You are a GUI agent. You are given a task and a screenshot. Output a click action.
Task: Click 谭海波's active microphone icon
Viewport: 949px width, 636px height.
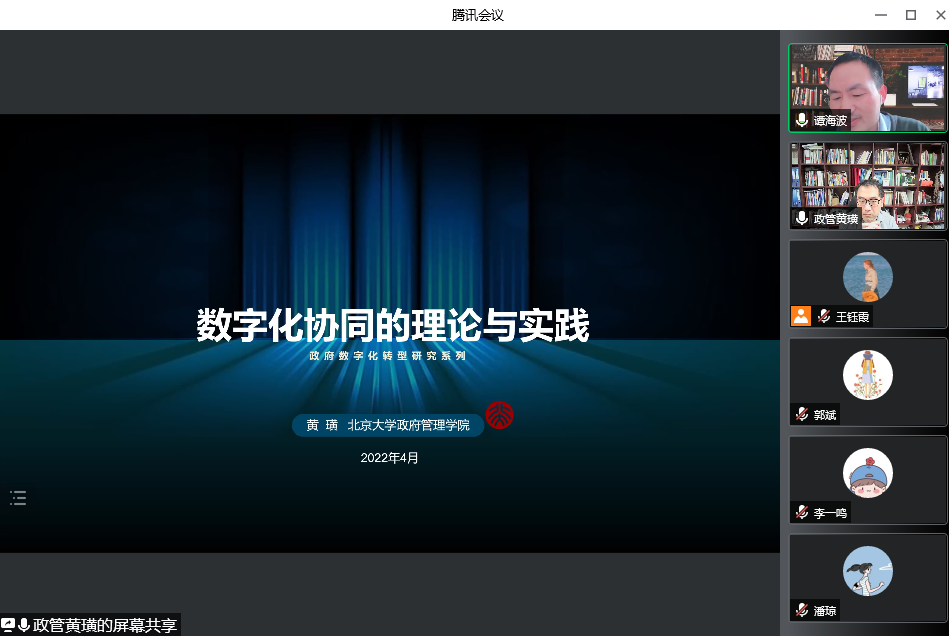(802, 120)
